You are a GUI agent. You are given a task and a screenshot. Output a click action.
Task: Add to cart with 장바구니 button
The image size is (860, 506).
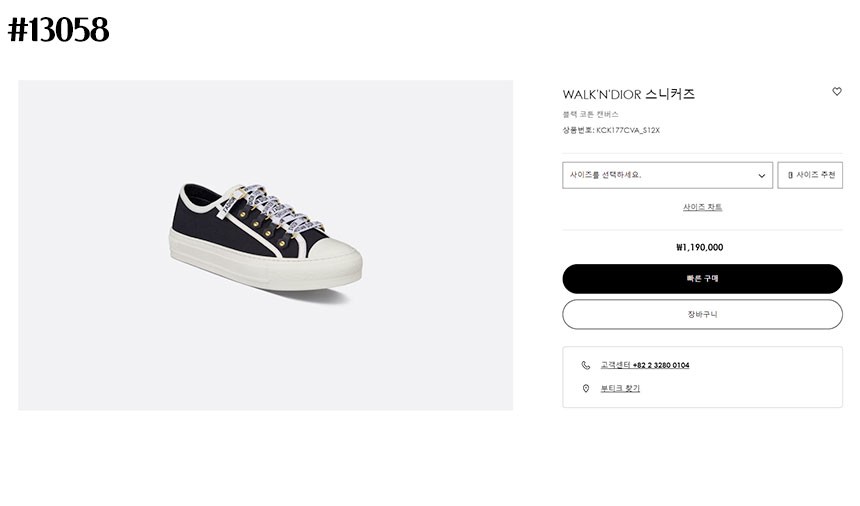[x=702, y=314]
